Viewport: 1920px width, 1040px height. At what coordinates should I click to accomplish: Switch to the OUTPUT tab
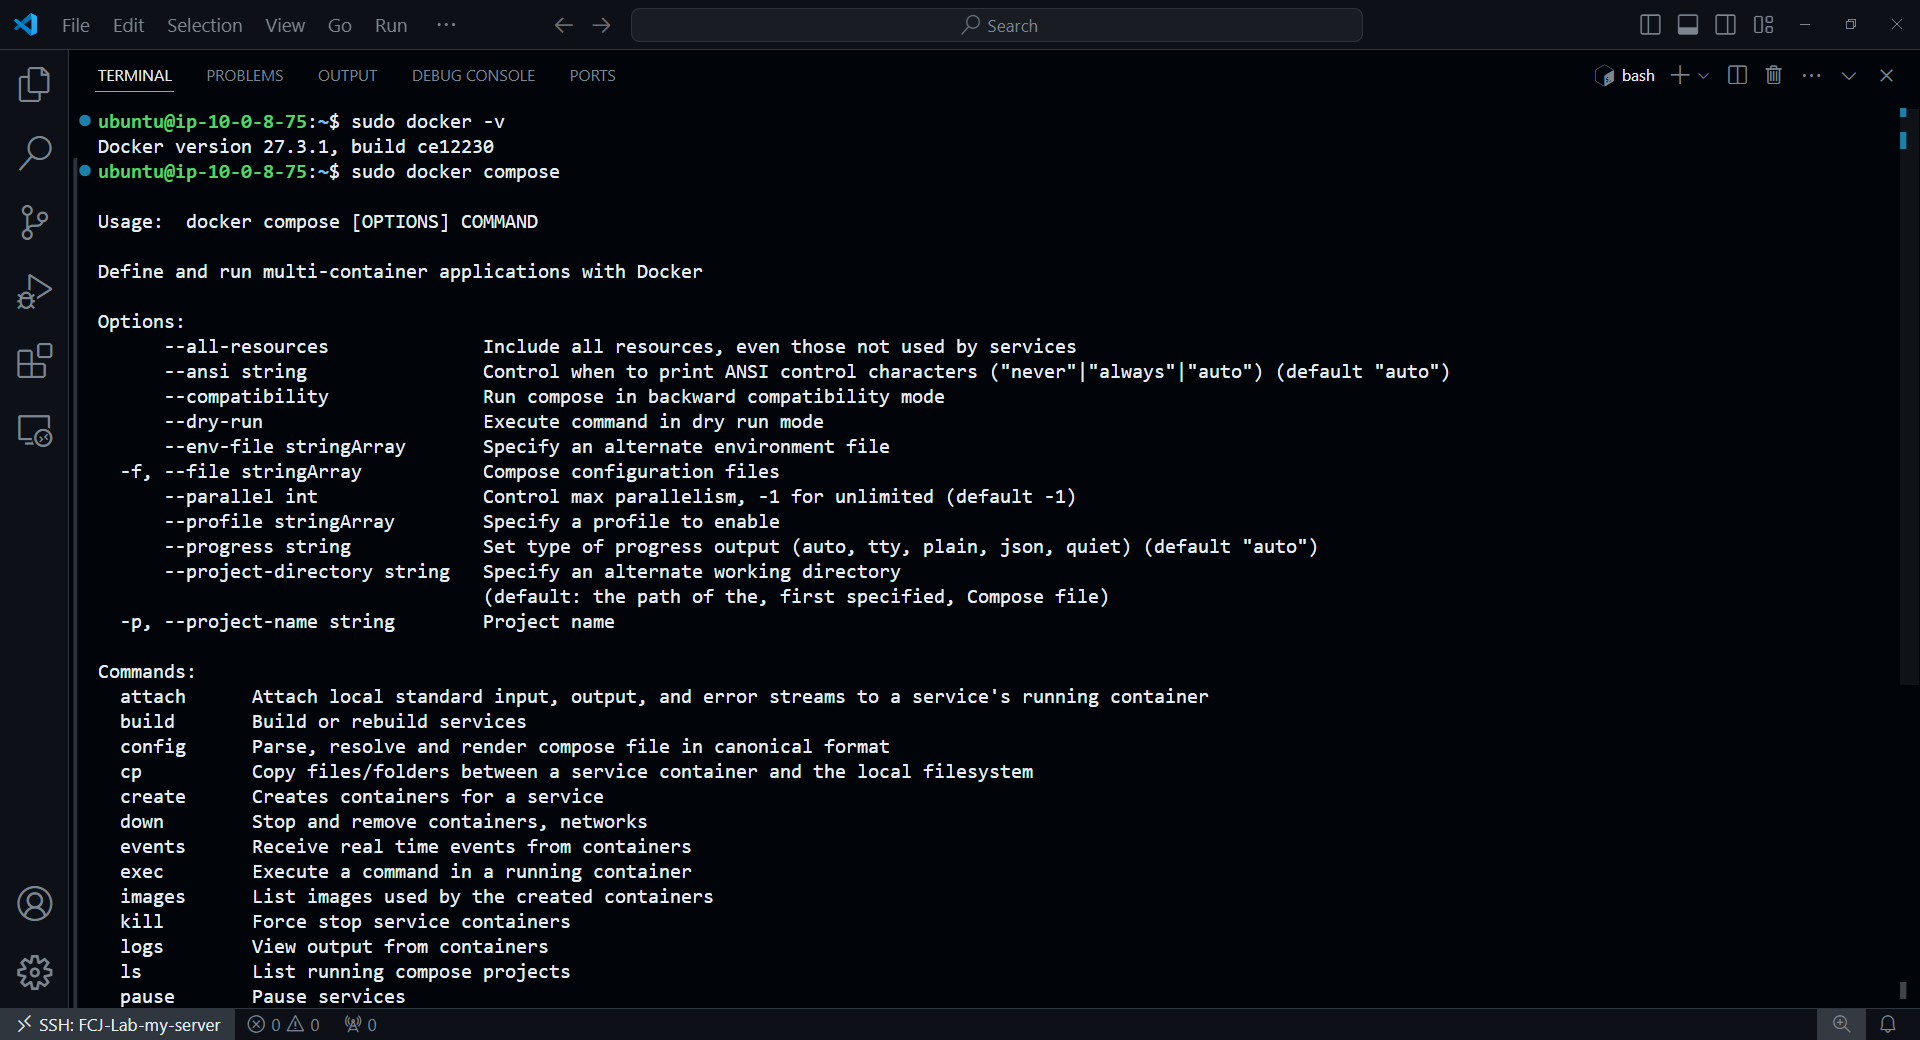click(347, 75)
